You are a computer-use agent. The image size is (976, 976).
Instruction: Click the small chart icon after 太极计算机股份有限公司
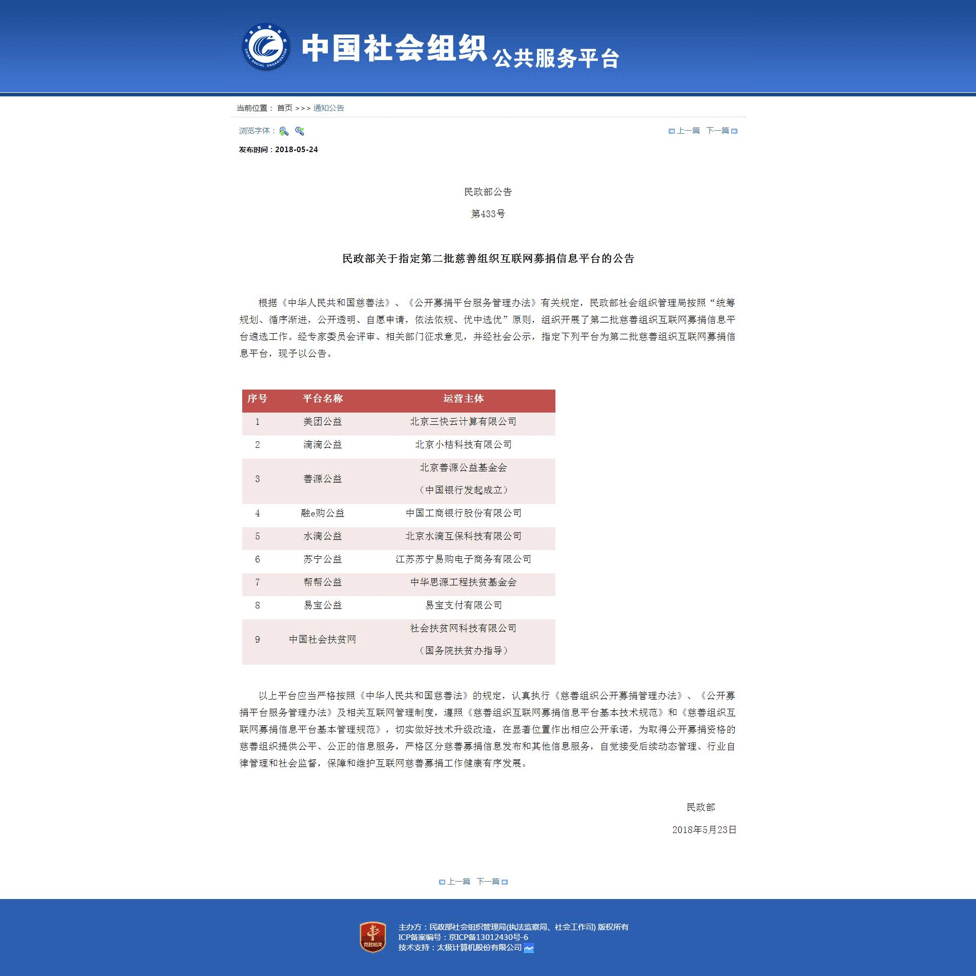528,948
